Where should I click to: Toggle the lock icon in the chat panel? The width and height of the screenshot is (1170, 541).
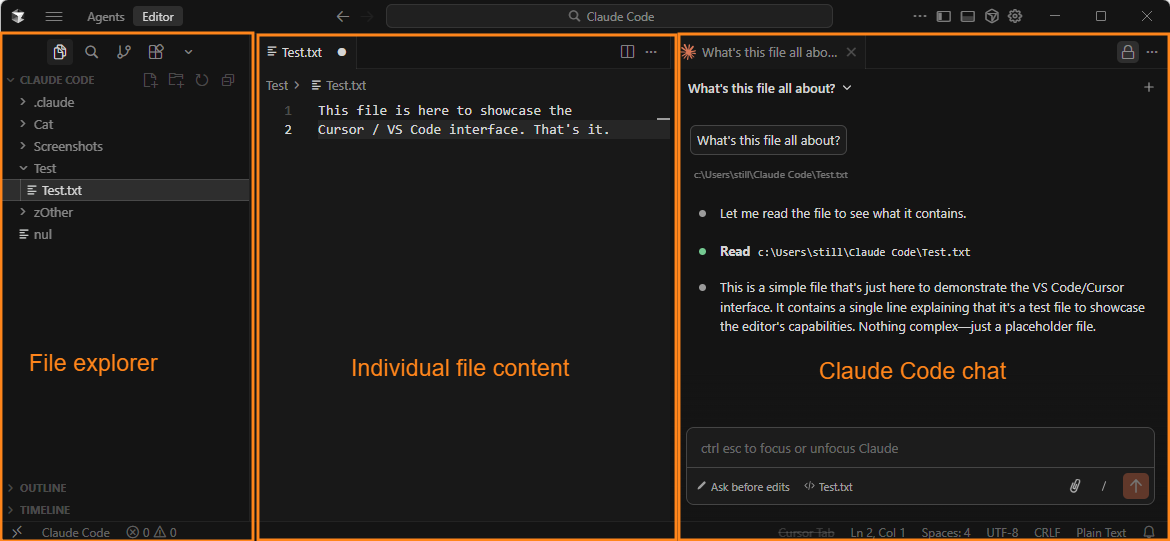[x=1127, y=52]
